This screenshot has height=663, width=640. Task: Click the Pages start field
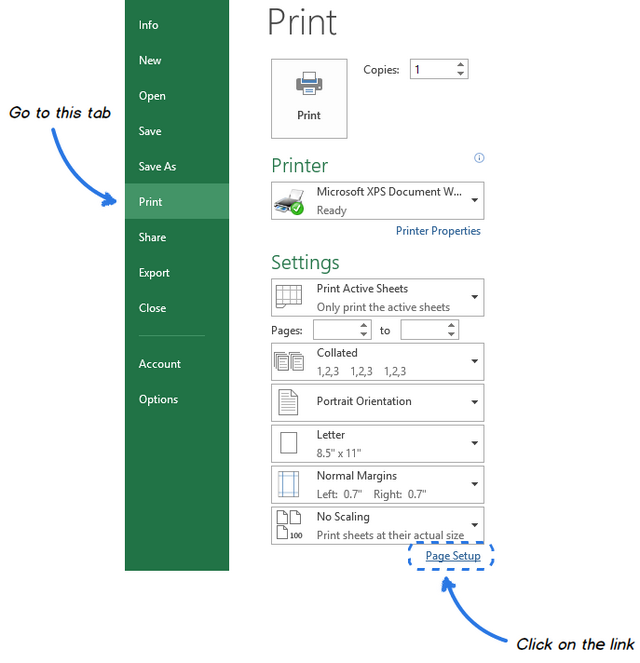(x=334, y=330)
